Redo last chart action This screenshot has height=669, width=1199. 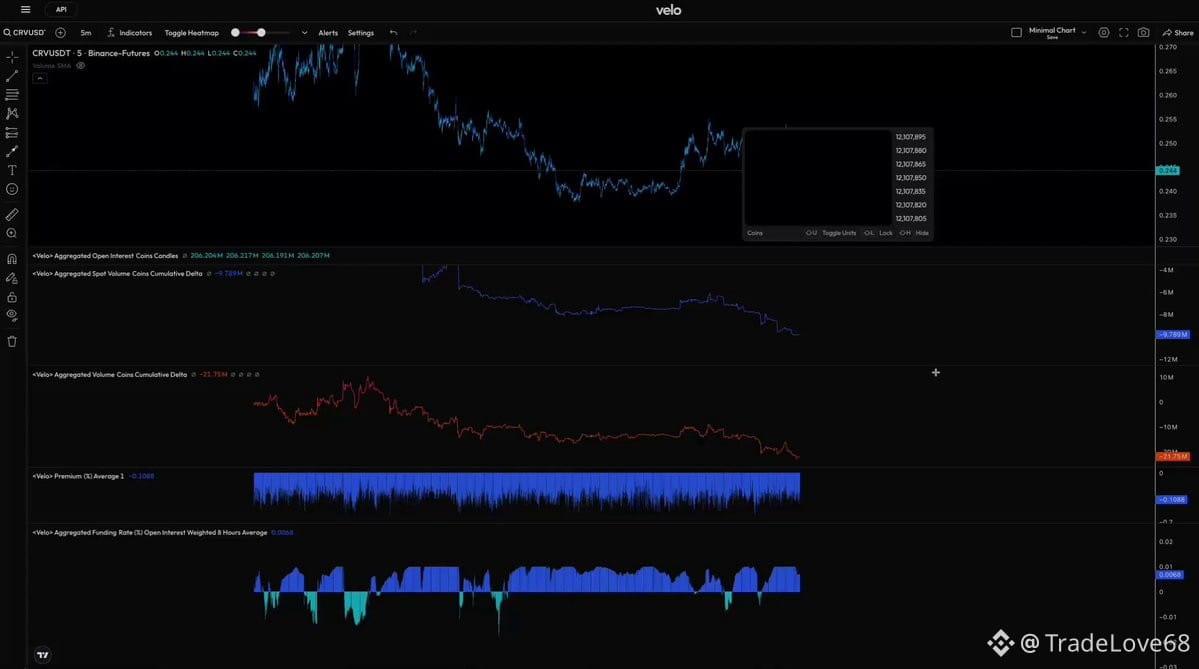(x=414, y=33)
